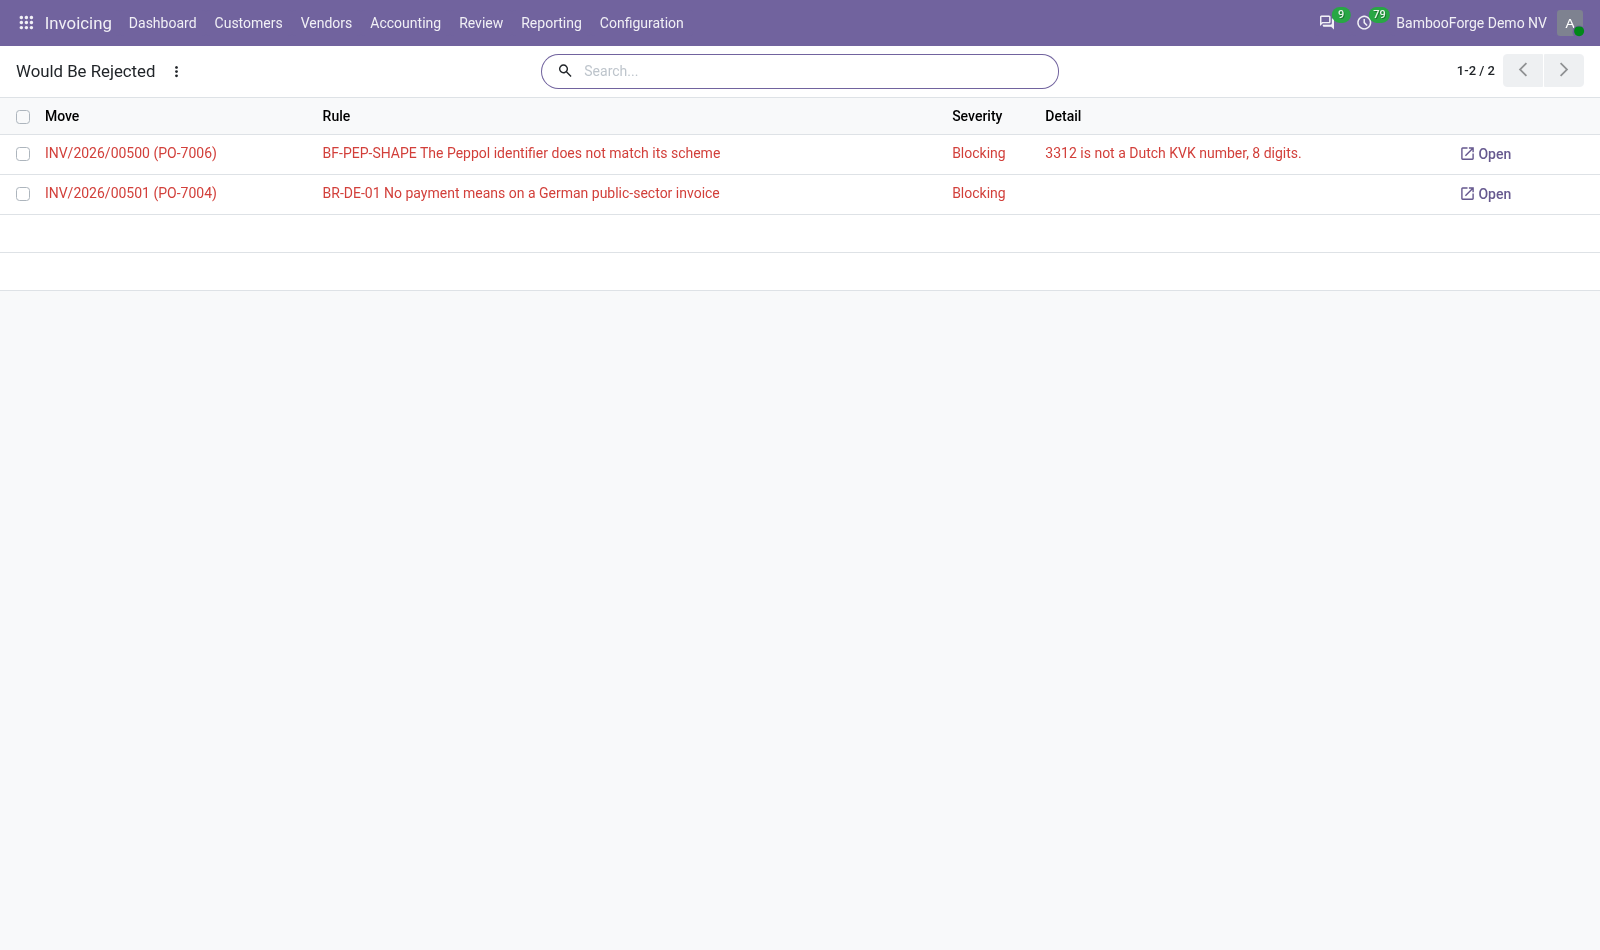Open the Dashboard menu
Viewport: 1600px width, 950px height.
(x=162, y=22)
